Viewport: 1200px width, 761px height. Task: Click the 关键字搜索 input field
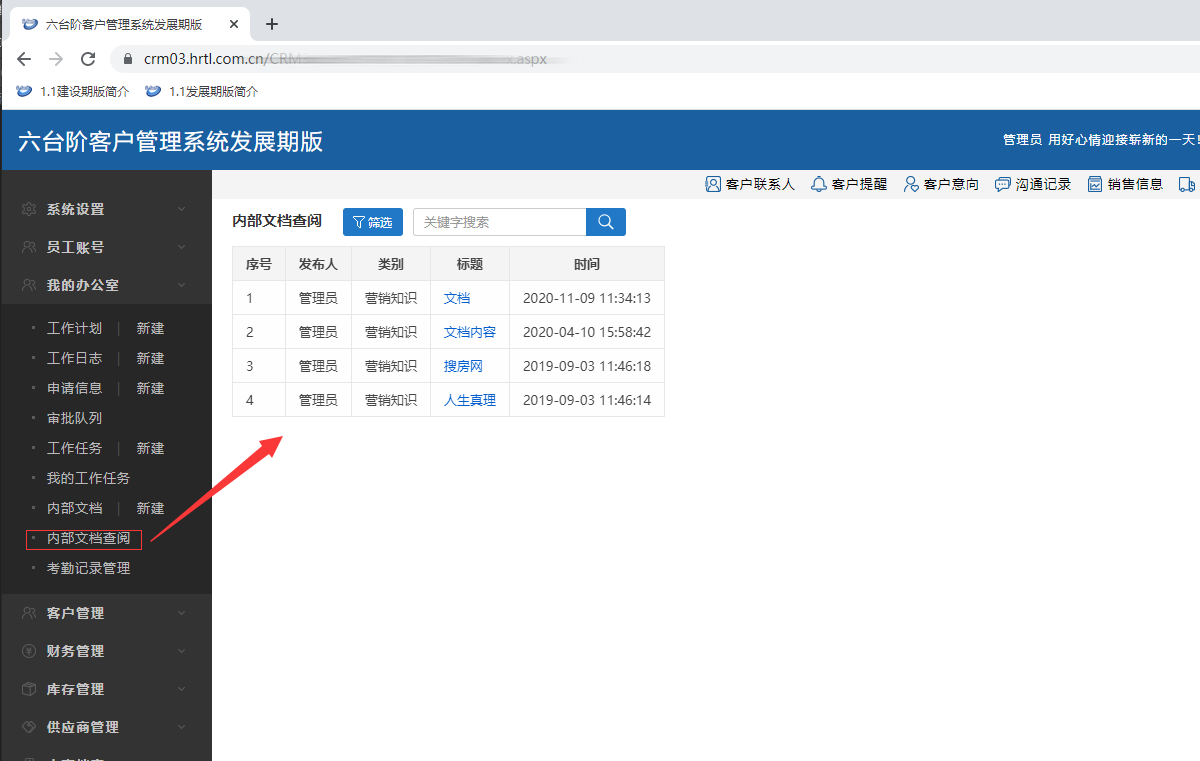point(499,222)
